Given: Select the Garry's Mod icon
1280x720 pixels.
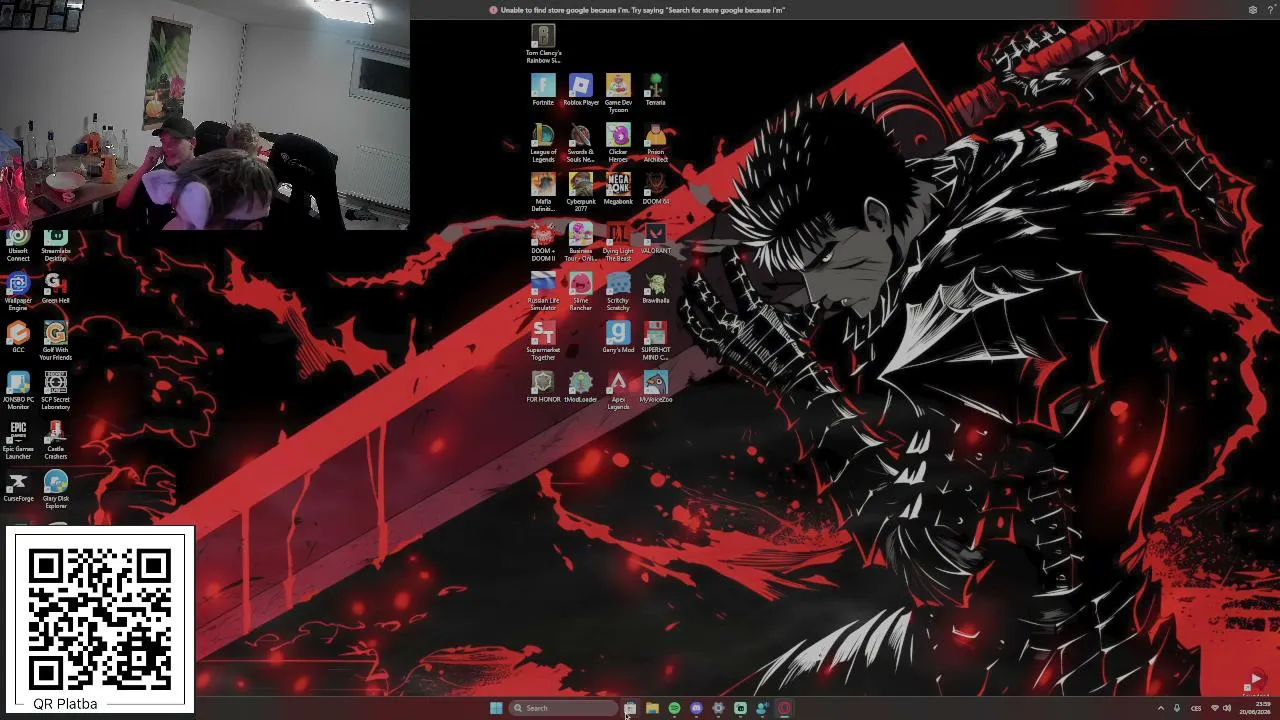Looking at the screenshot, I should tap(618, 338).
